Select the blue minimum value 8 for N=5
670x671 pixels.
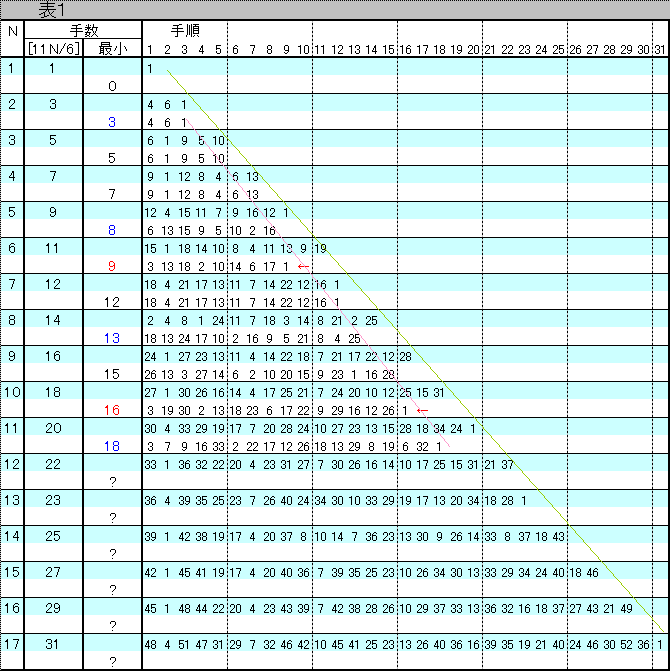click(x=112, y=230)
